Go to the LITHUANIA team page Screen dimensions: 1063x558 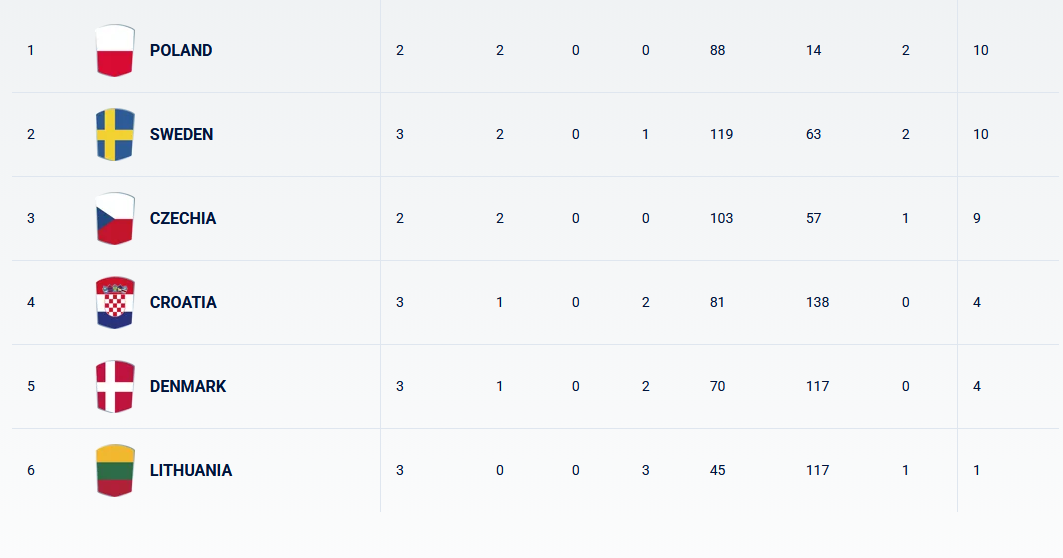click(x=191, y=470)
